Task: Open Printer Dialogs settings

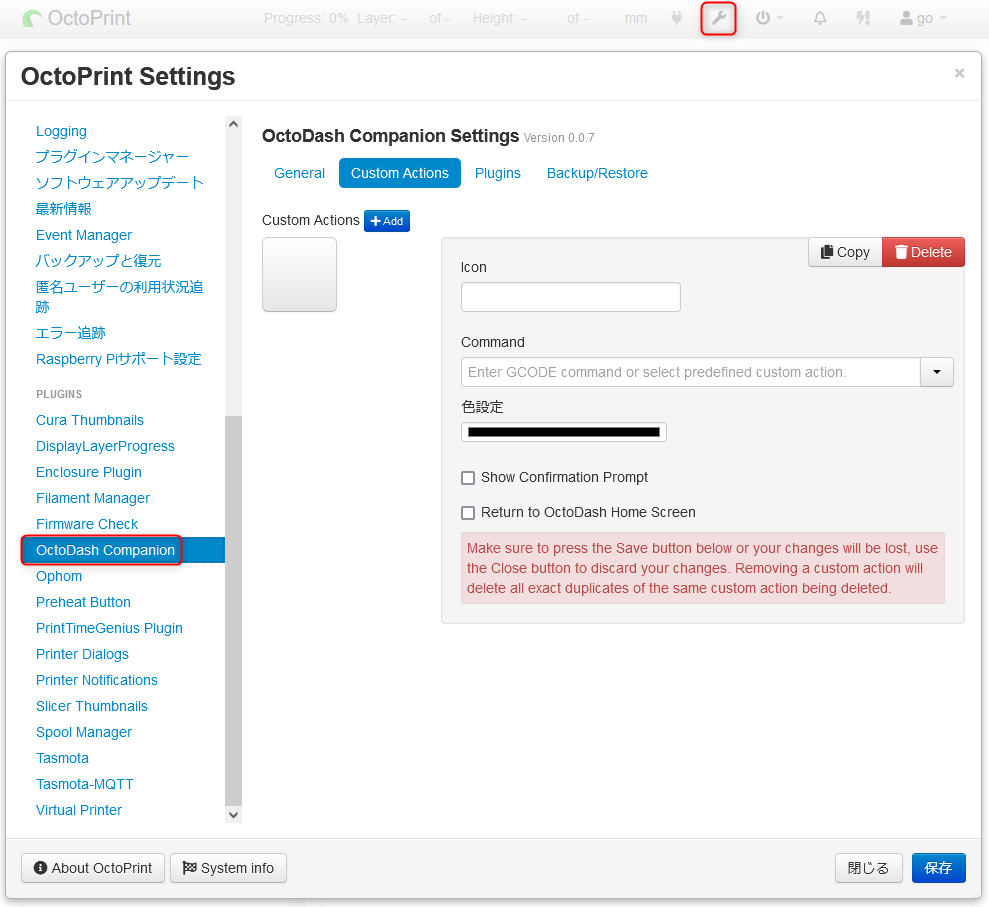Action: point(83,654)
